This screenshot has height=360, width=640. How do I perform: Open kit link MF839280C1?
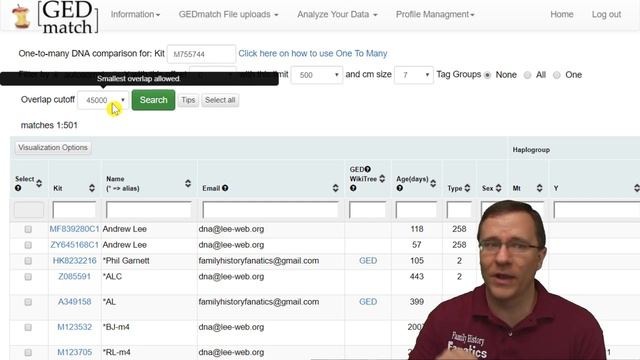tap(74, 229)
